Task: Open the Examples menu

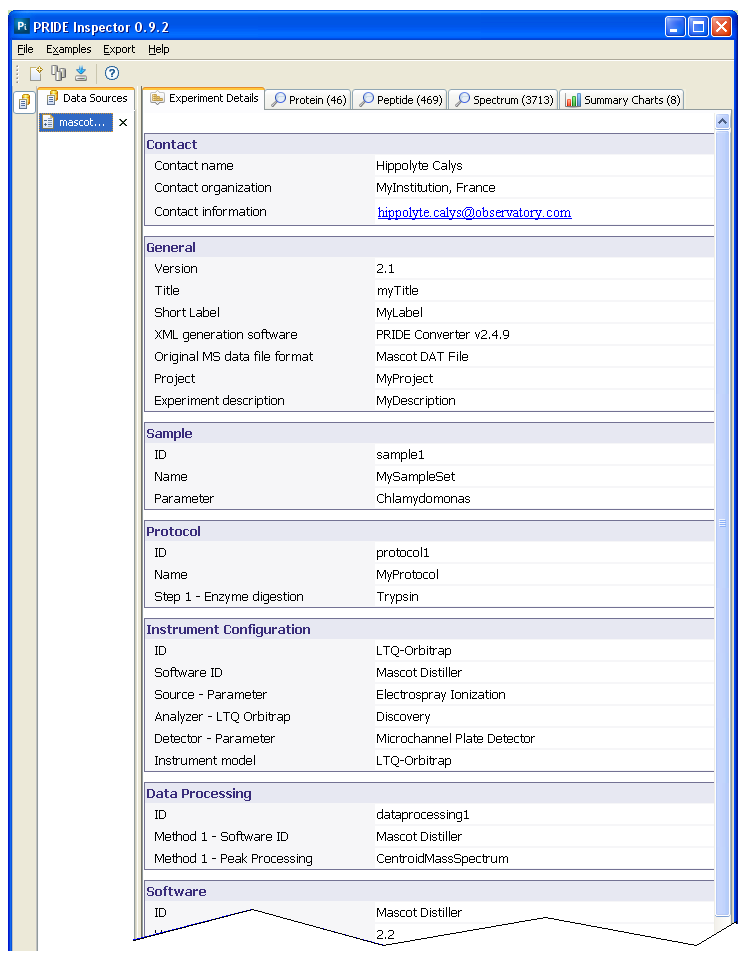Action: (x=68, y=49)
